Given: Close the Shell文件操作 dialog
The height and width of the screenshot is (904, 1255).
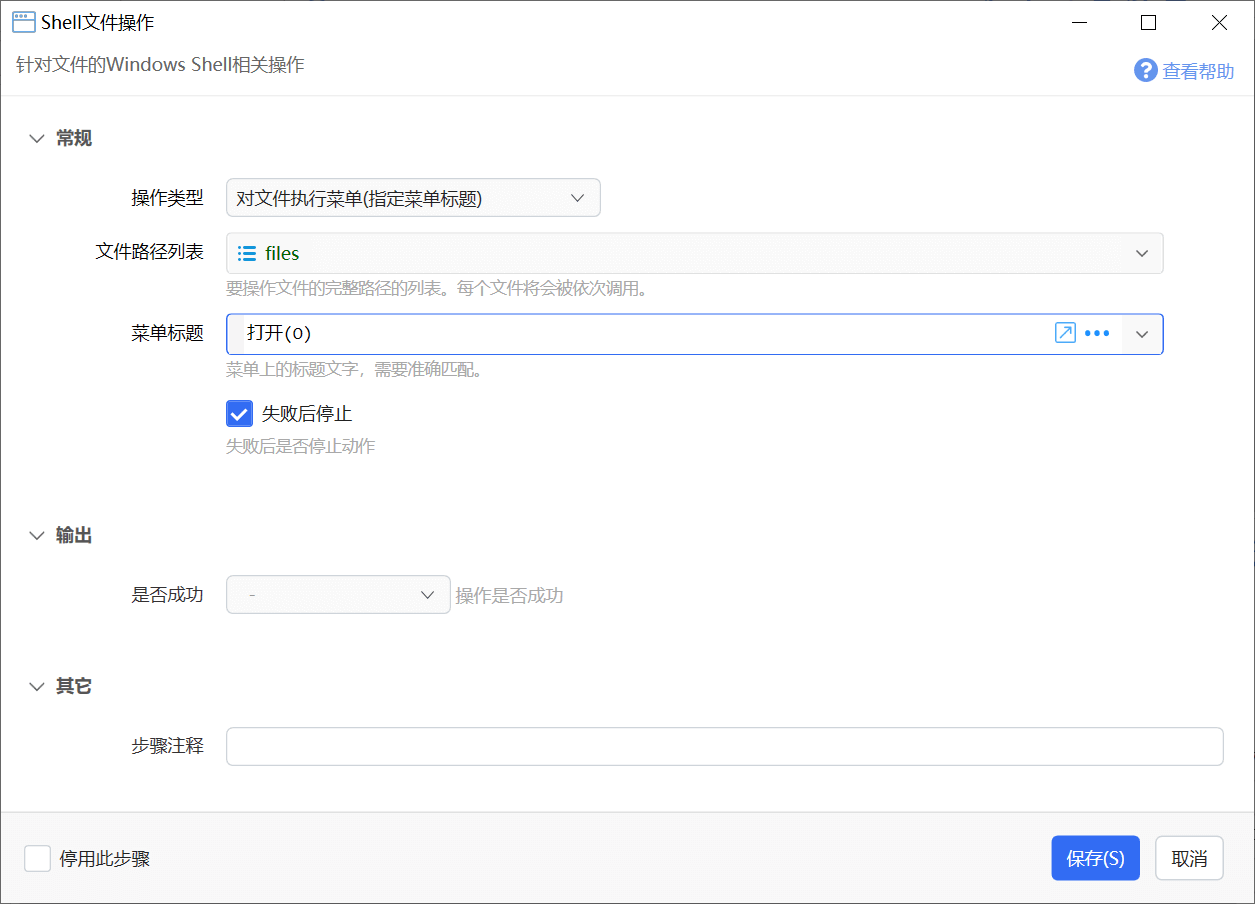Looking at the screenshot, I should tap(1219, 22).
